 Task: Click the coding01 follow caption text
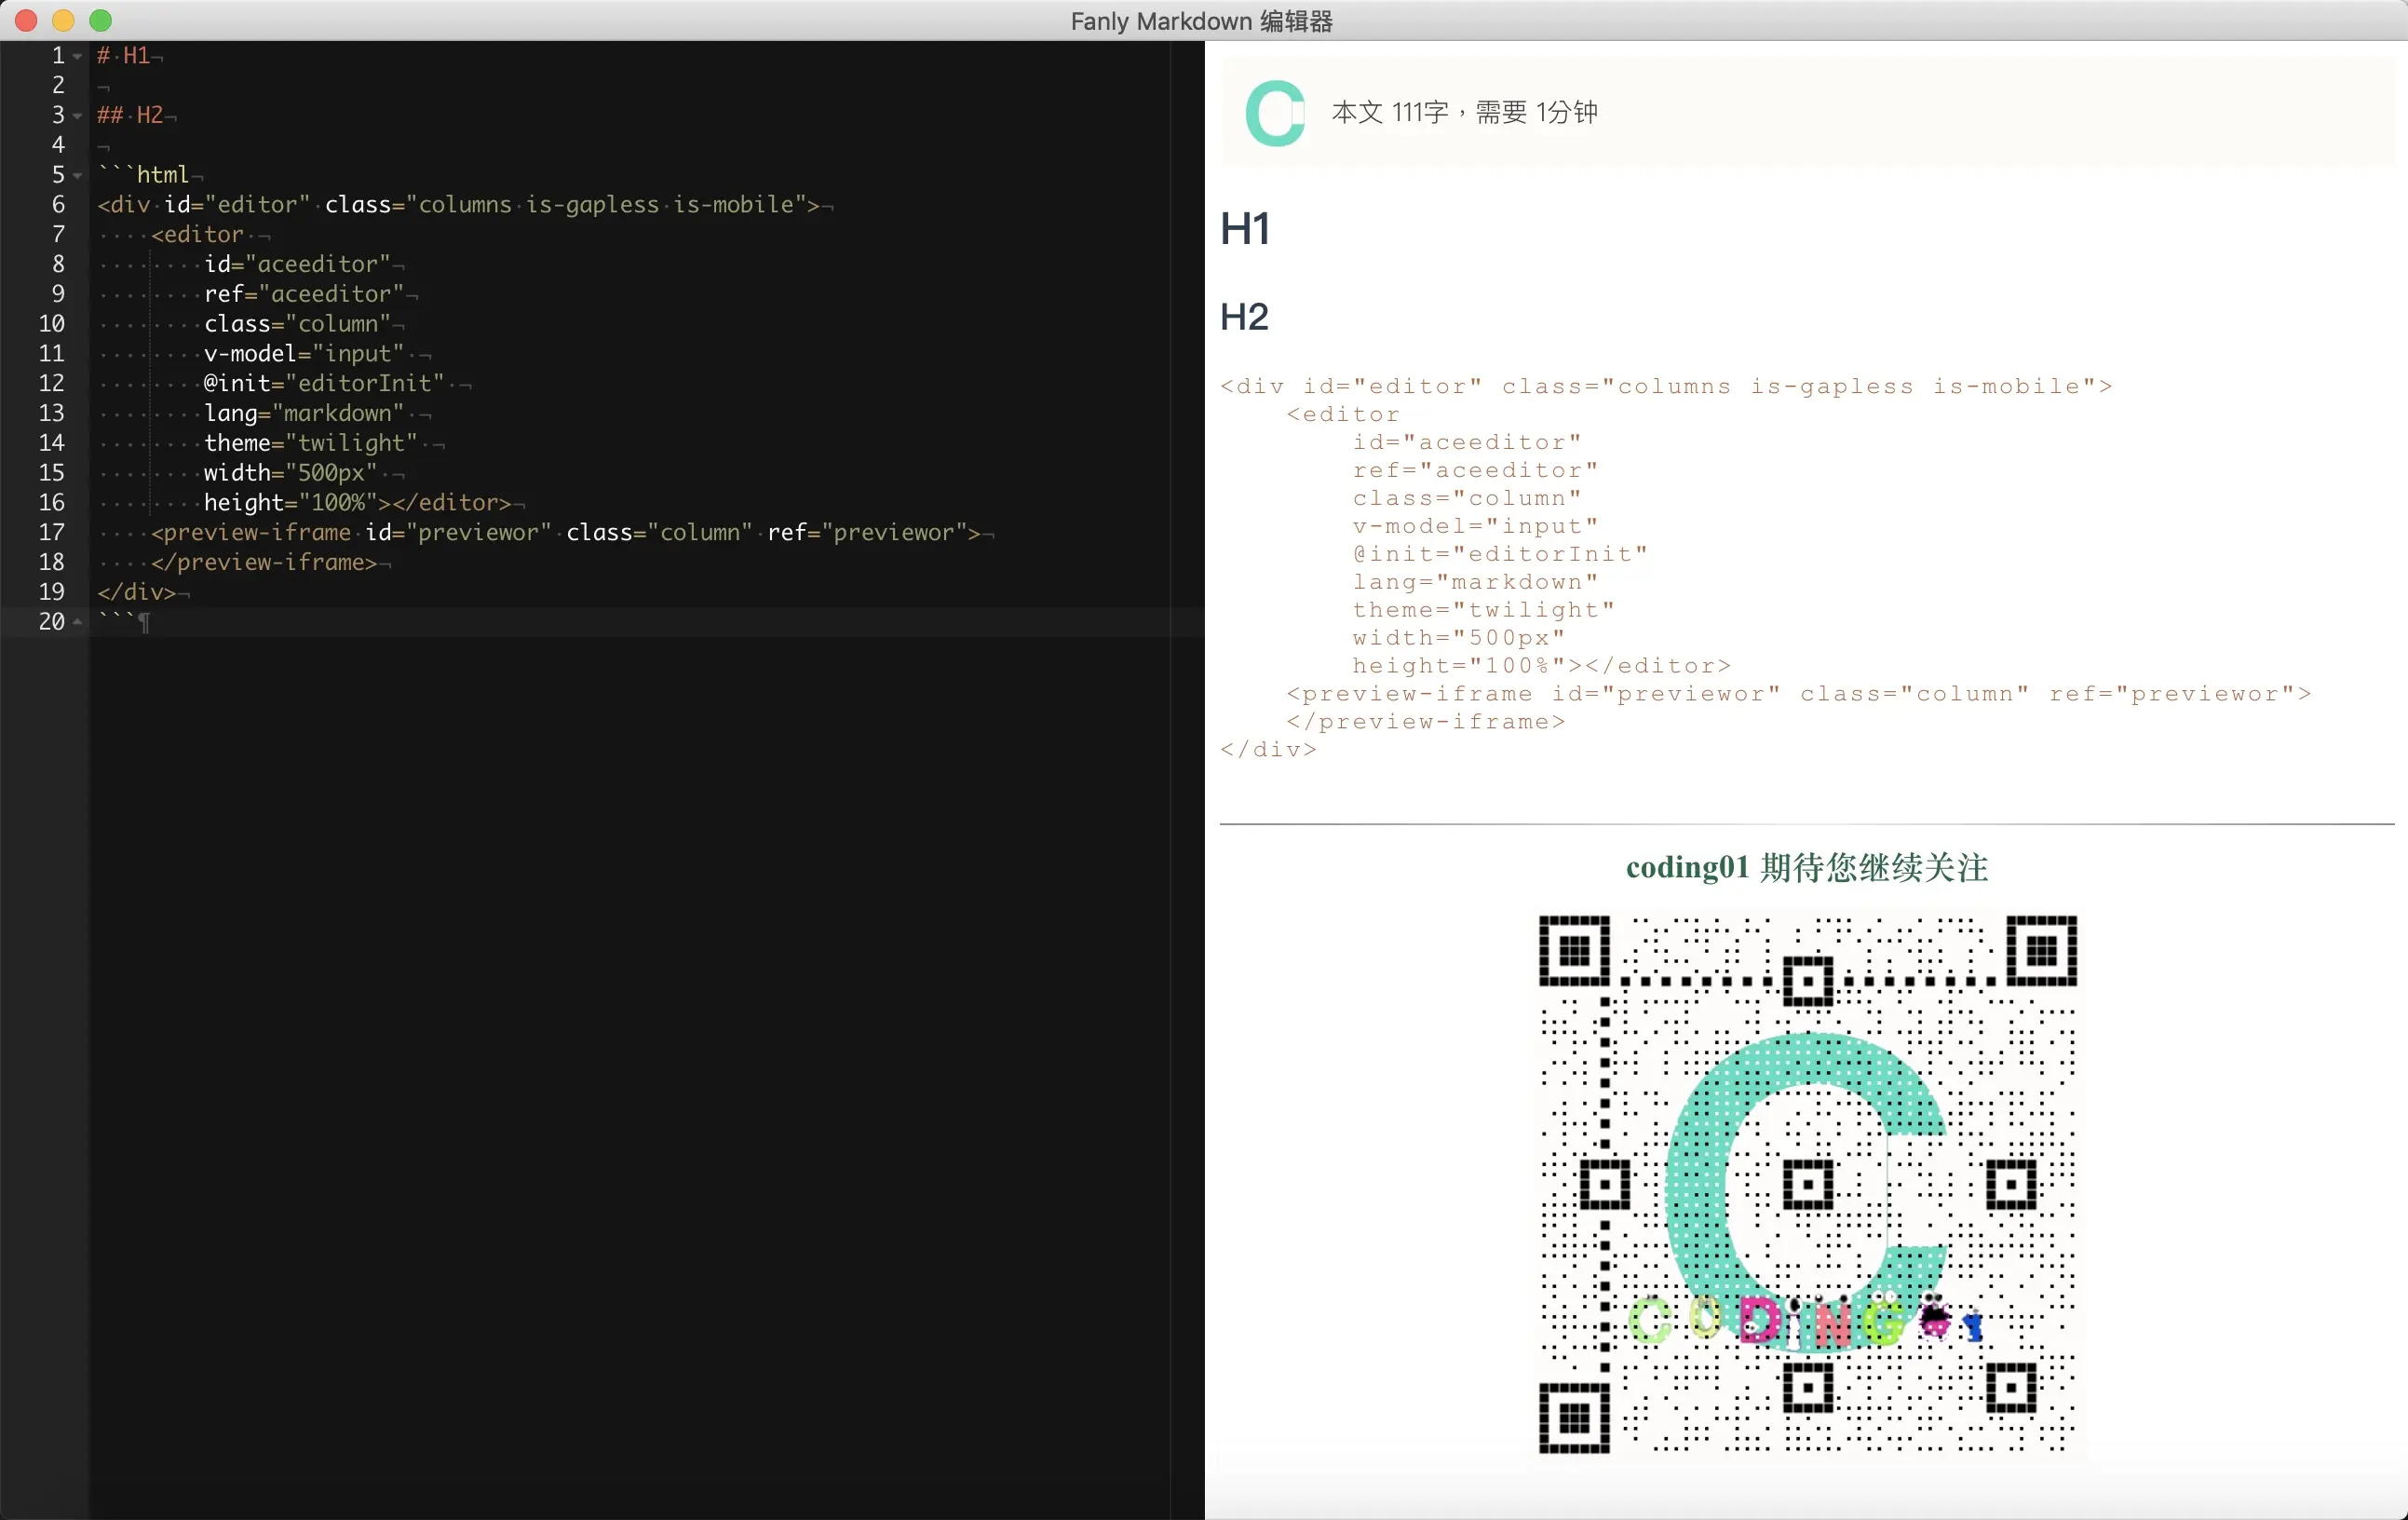point(1806,867)
